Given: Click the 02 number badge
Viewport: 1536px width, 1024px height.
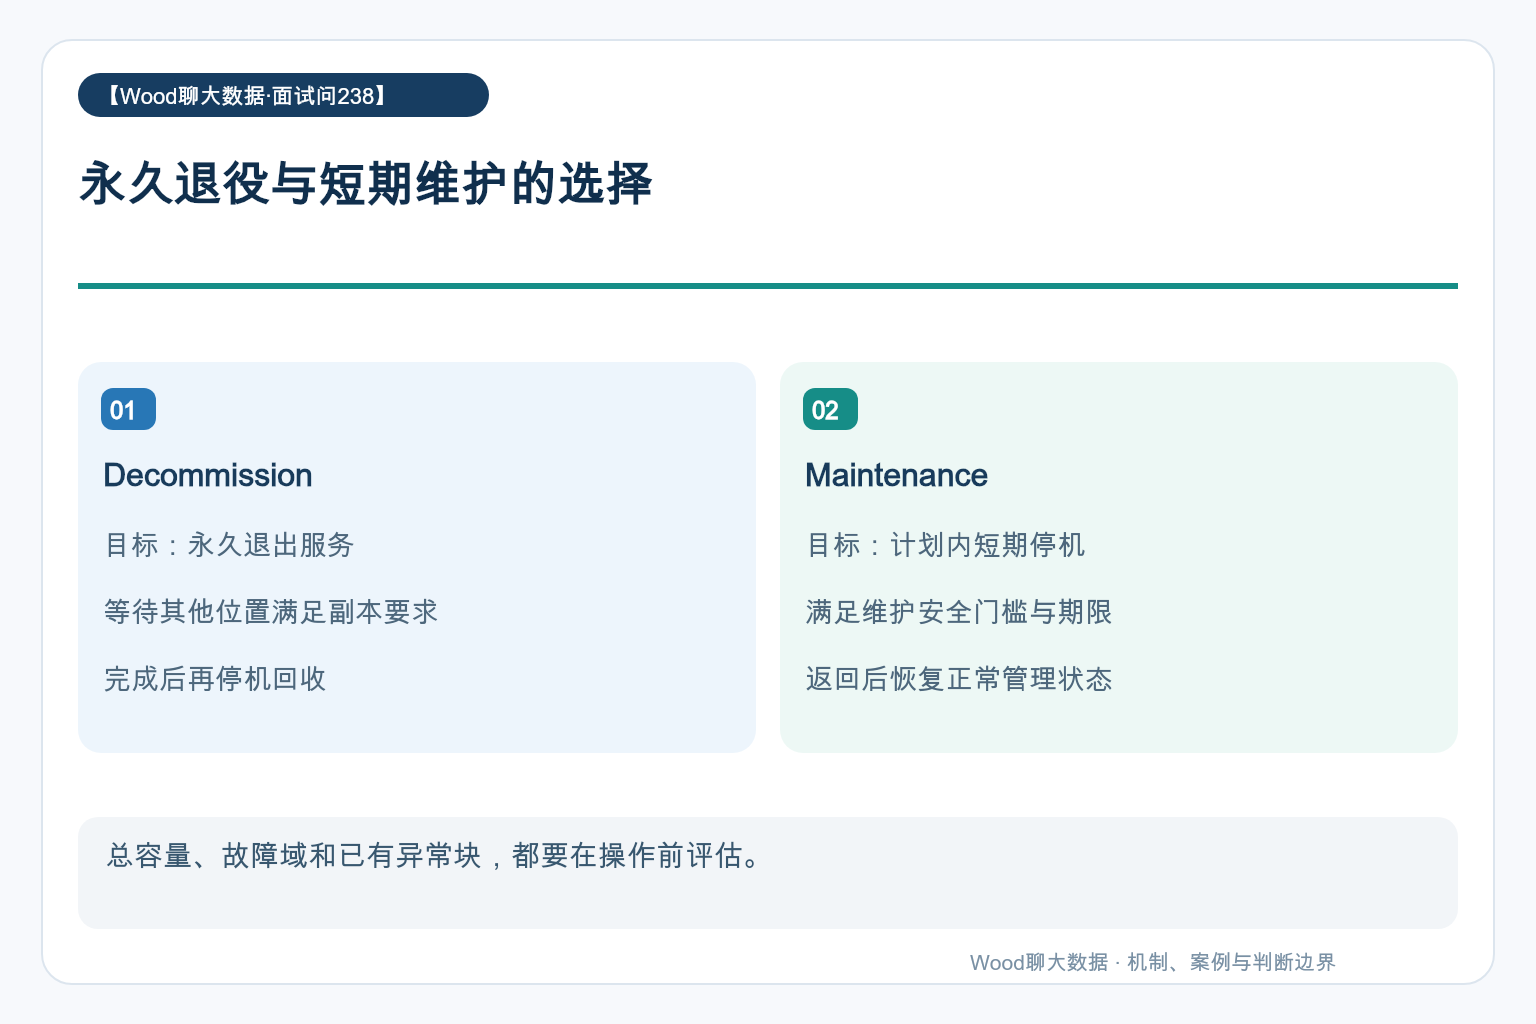Looking at the screenshot, I should click(x=830, y=409).
